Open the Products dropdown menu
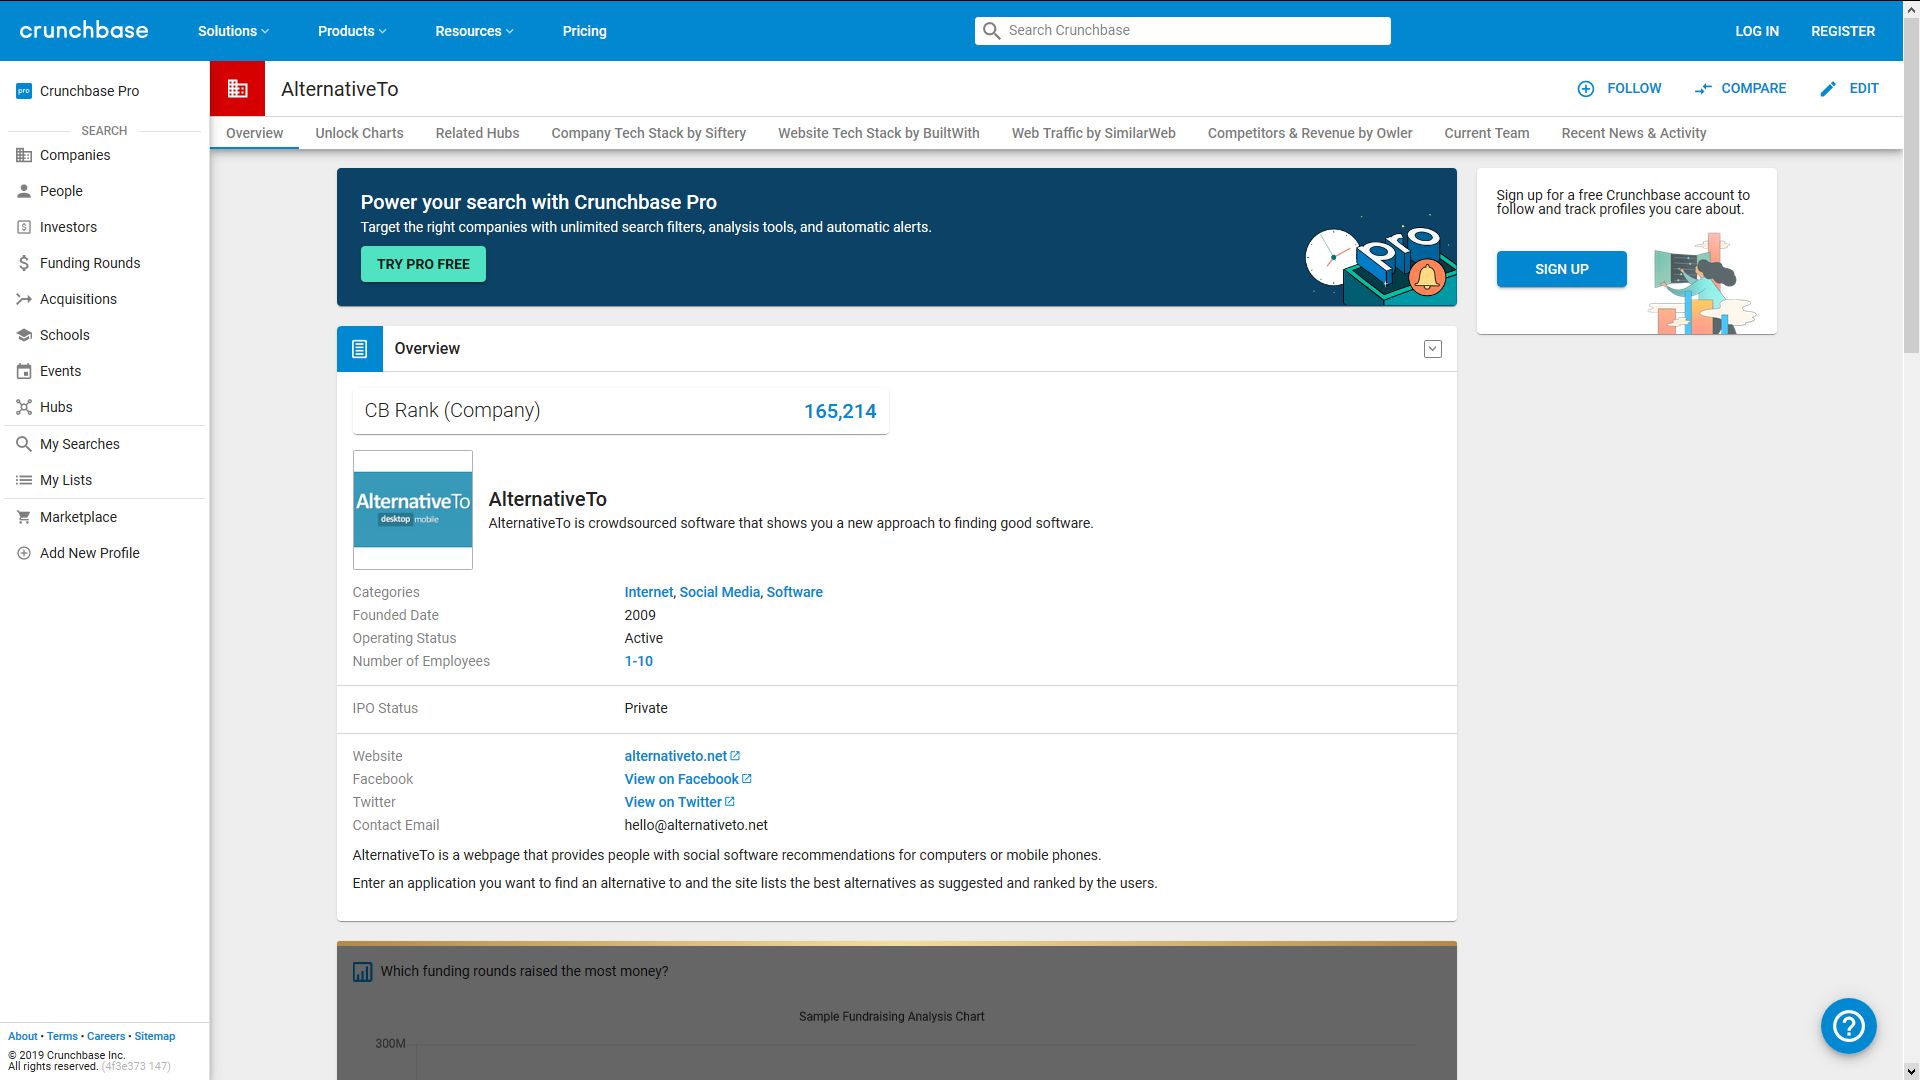This screenshot has width=1920, height=1080. (352, 31)
